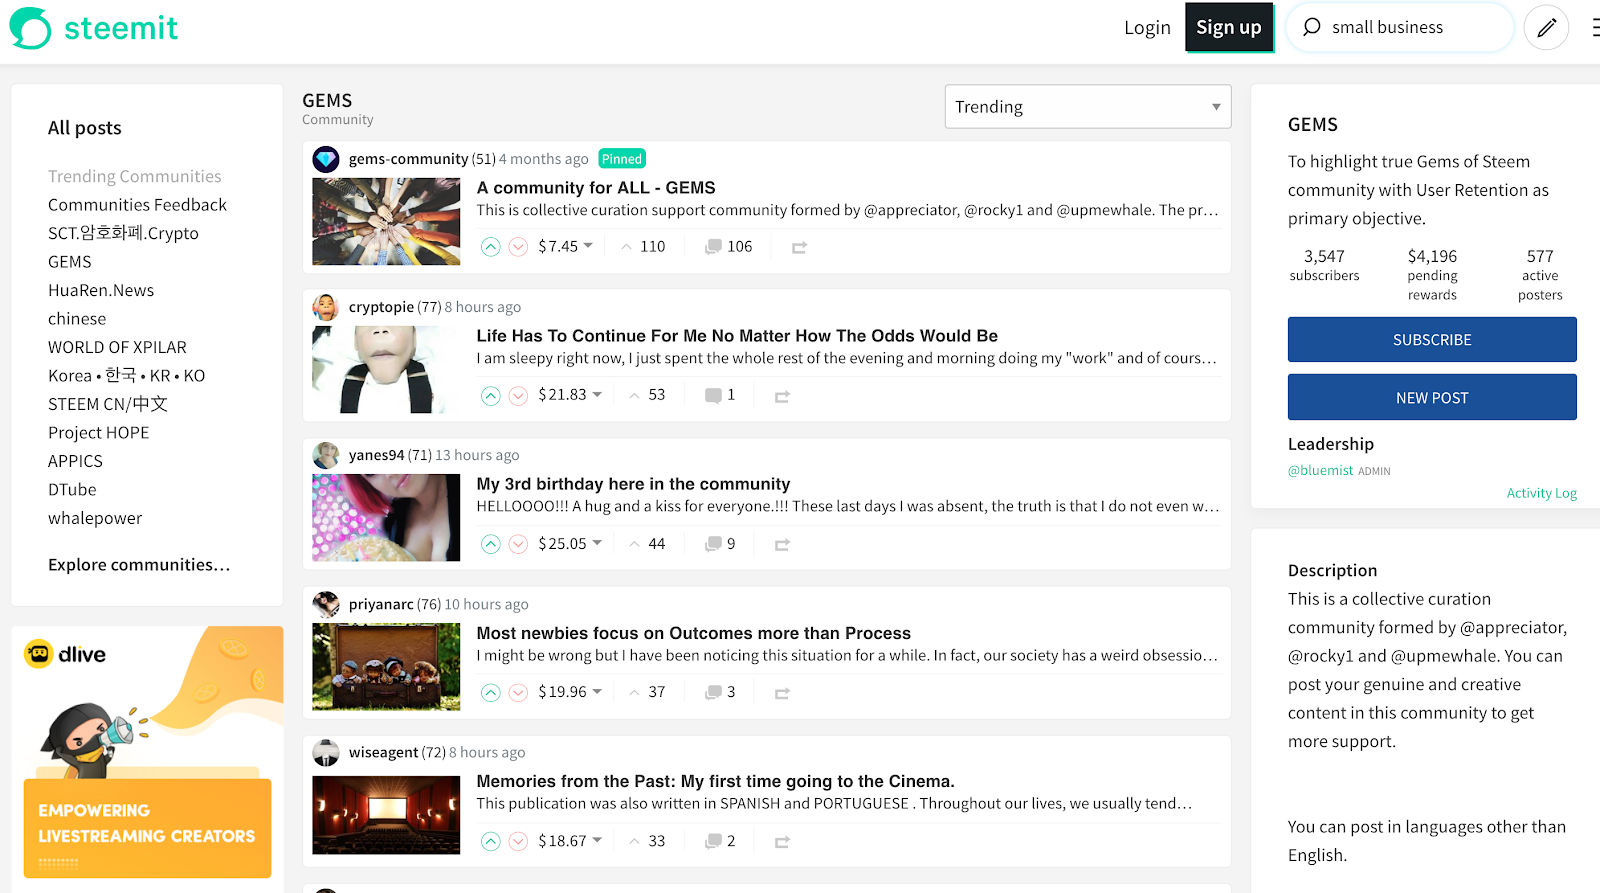
Task: Open the Trending sort dropdown
Action: click(x=1088, y=107)
